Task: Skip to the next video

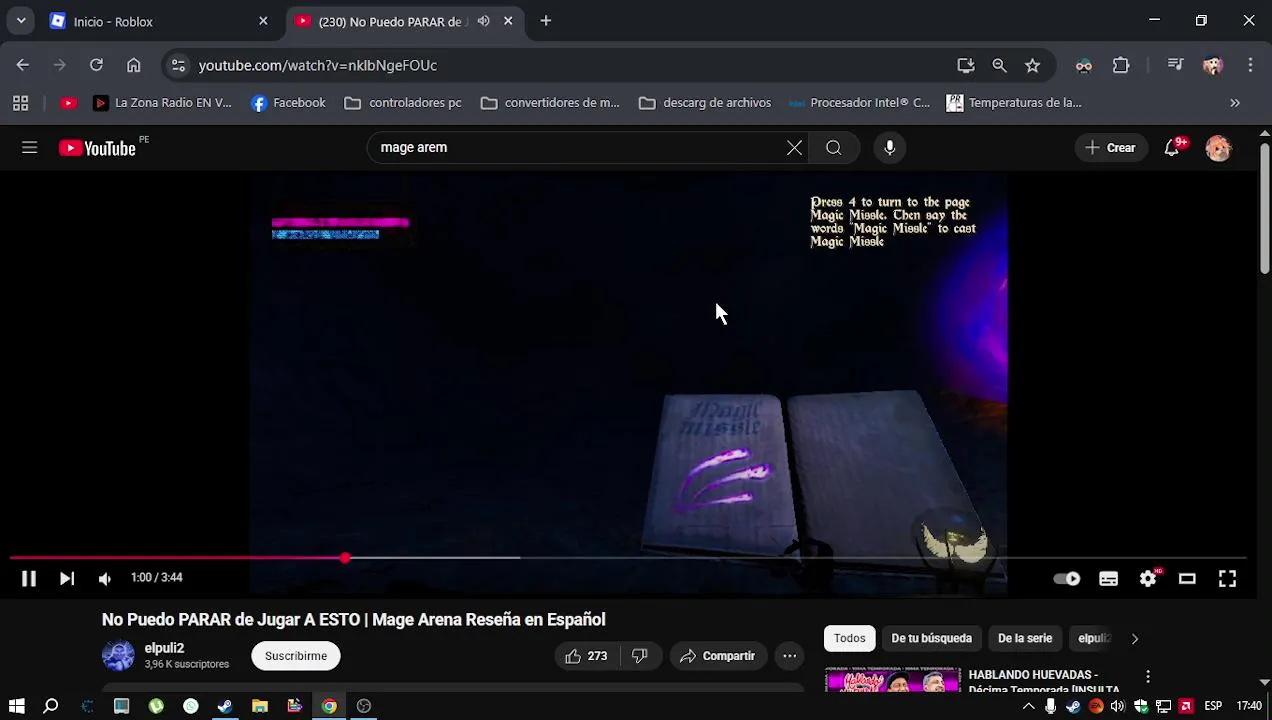Action: pos(67,578)
